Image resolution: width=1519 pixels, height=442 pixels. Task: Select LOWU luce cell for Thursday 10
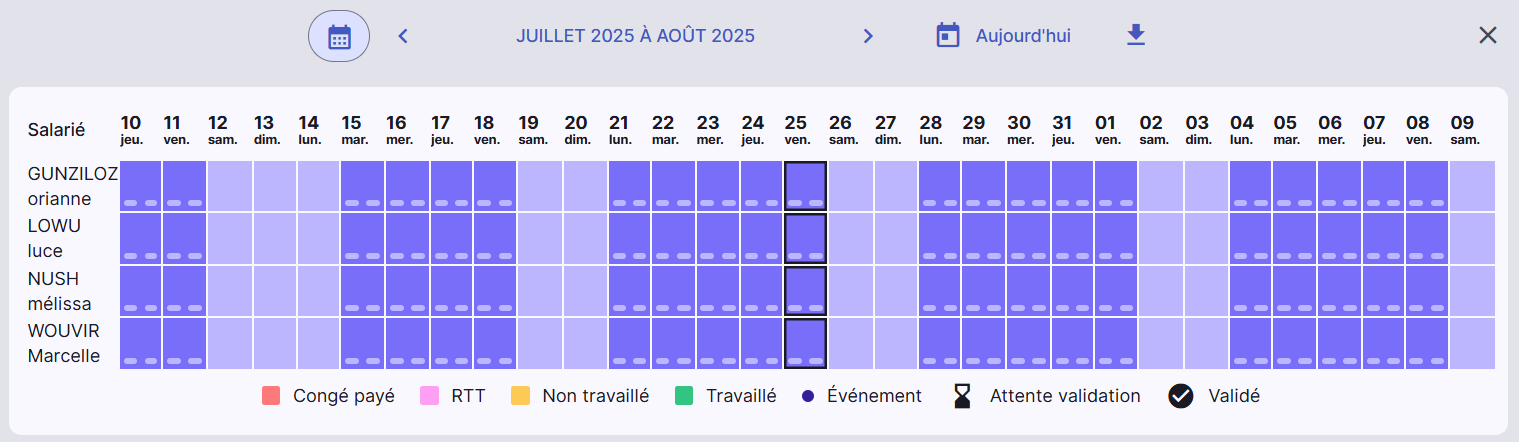tap(141, 239)
